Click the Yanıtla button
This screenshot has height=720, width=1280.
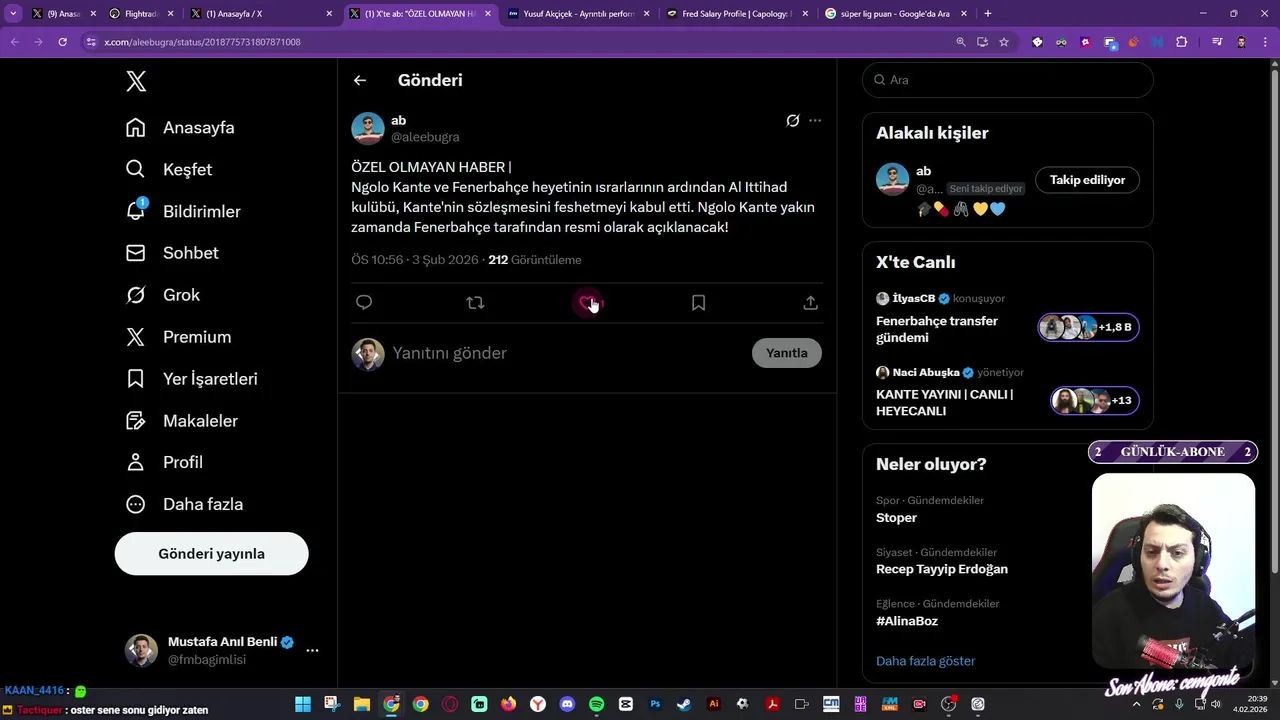pyautogui.click(x=787, y=353)
